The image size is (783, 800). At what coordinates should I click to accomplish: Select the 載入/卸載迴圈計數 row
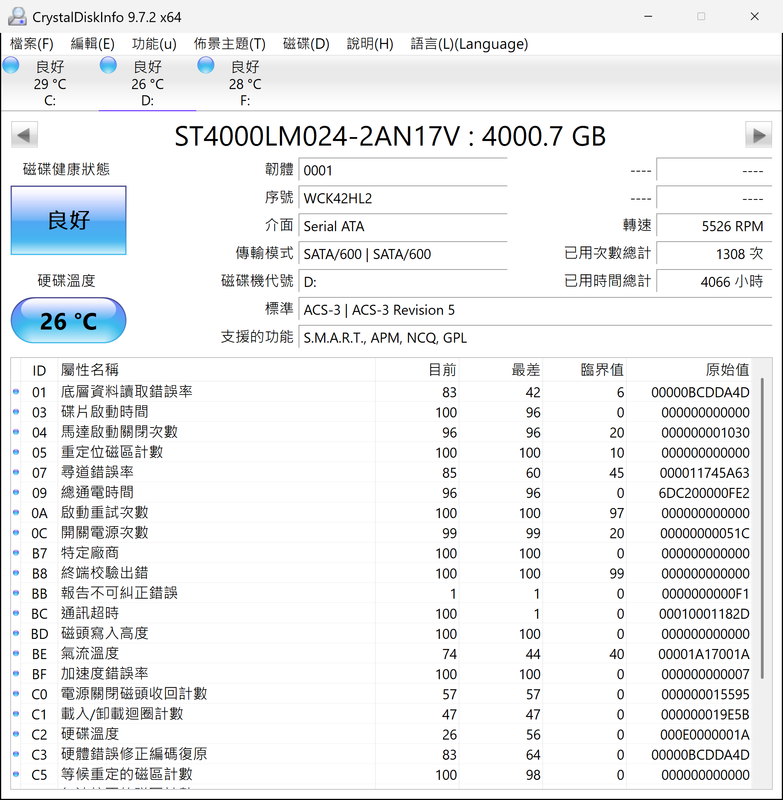[382, 714]
